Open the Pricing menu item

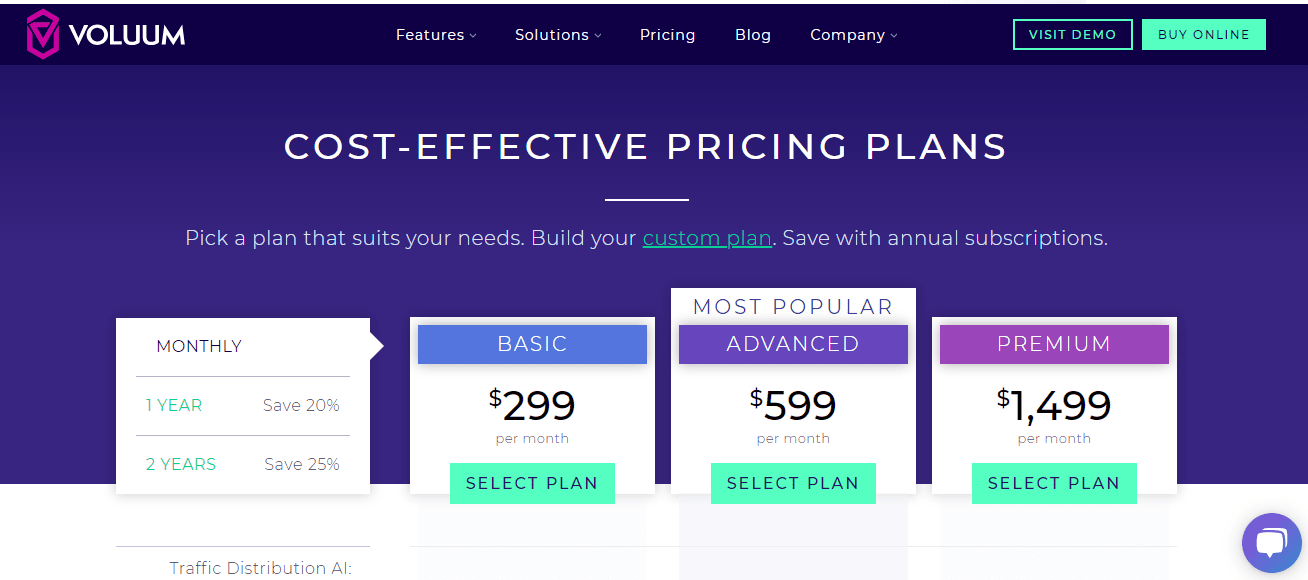pos(667,35)
